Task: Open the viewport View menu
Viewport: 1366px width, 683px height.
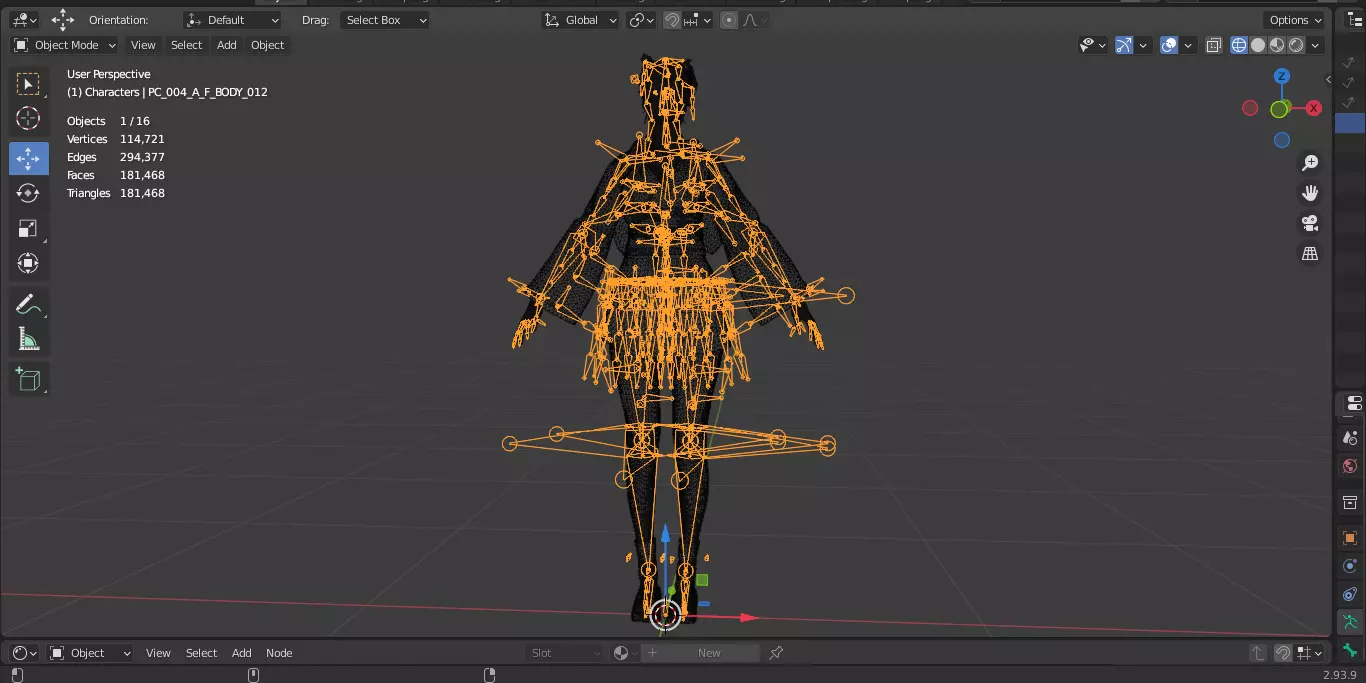Action: click(x=143, y=45)
